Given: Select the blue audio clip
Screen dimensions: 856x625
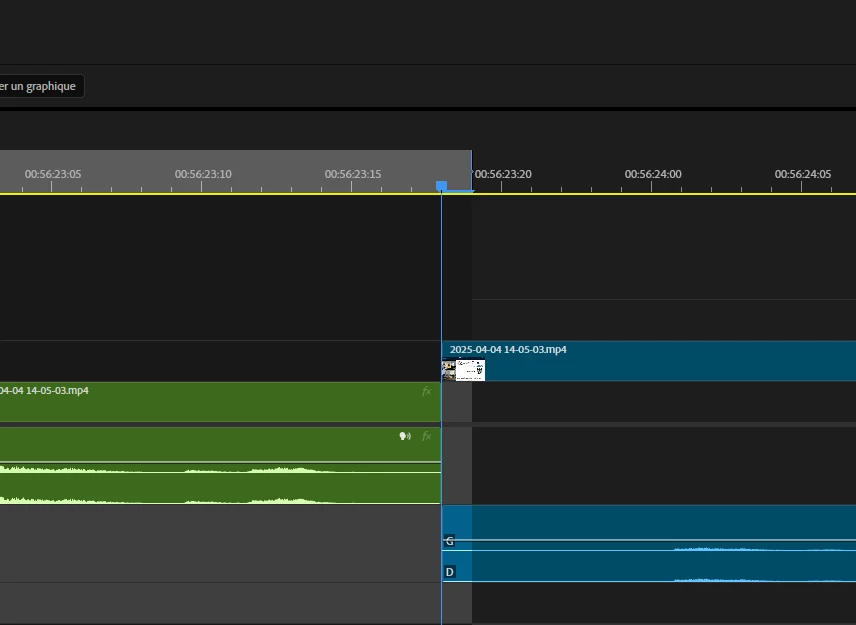Looking at the screenshot, I should coord(649,544).
